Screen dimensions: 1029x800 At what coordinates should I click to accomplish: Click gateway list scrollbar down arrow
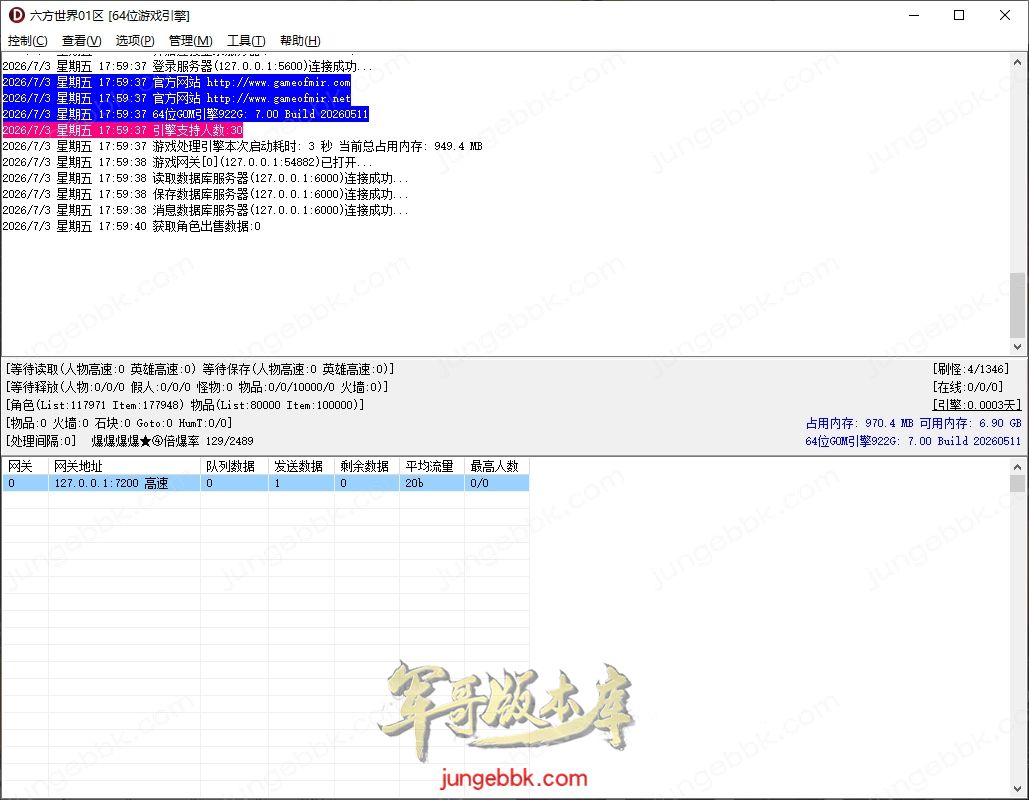[1017, 789]
